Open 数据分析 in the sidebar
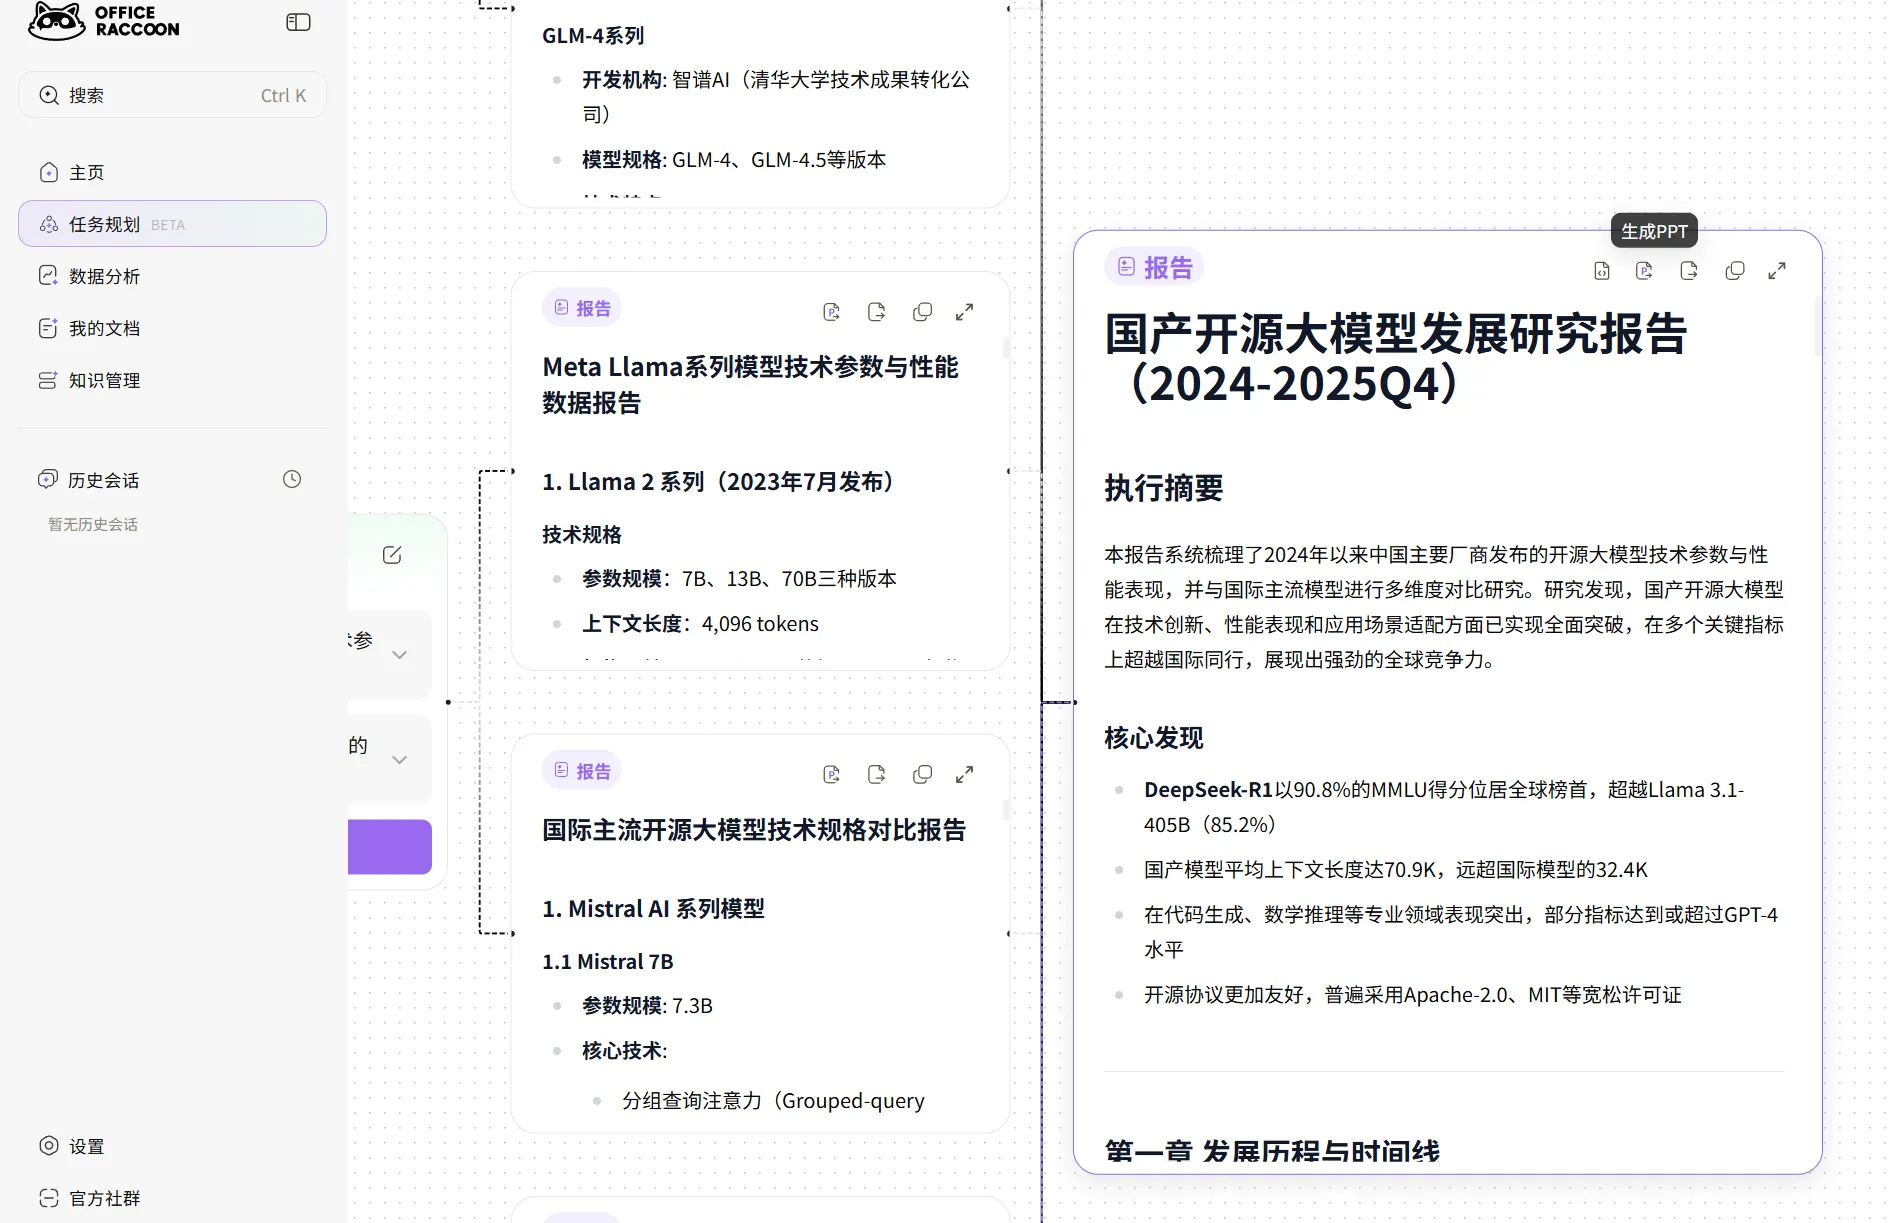 click(x=104, y=276)
